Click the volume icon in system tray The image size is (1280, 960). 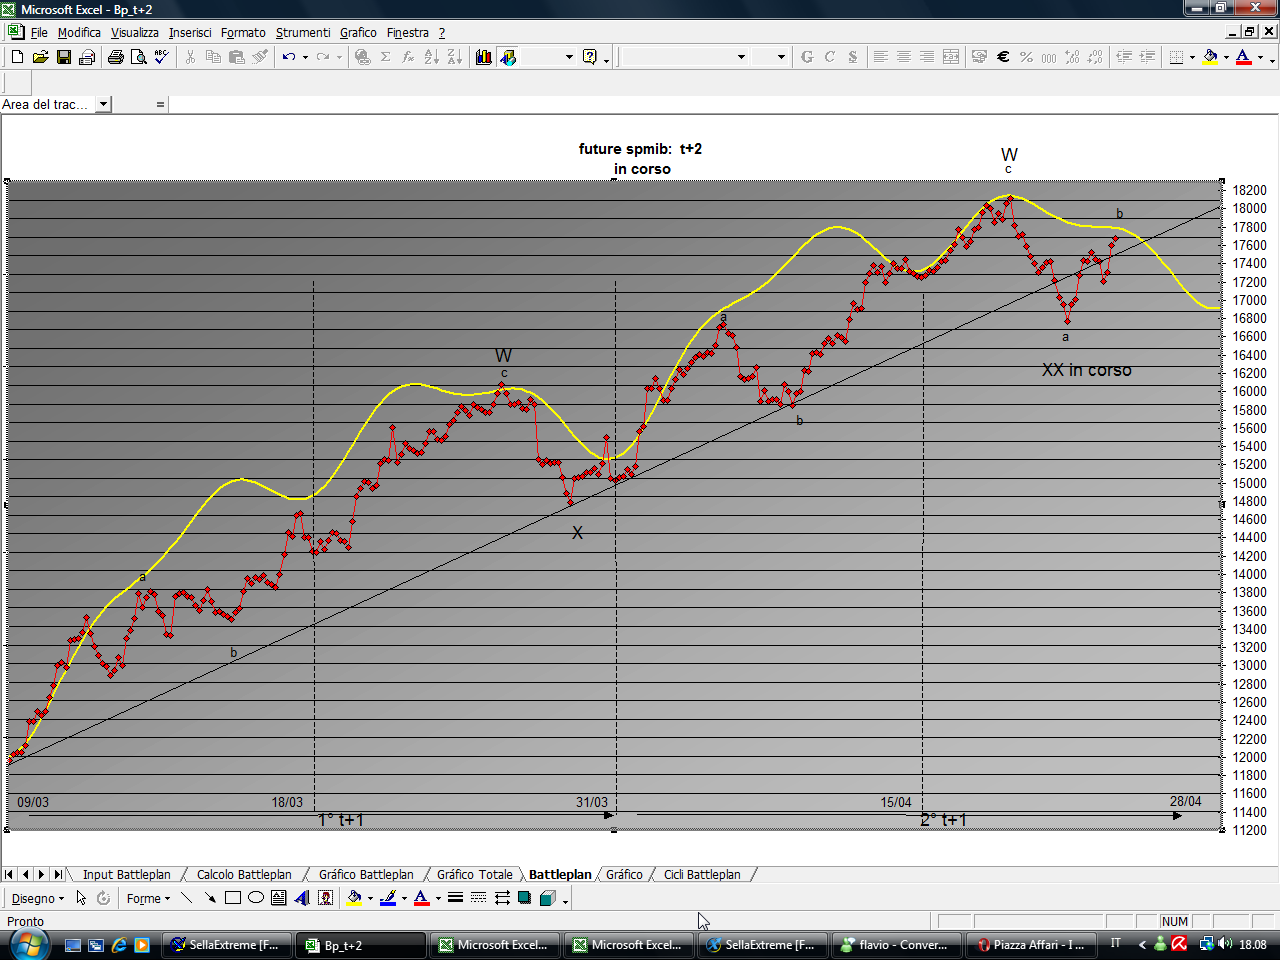[x=1225, y=944]
